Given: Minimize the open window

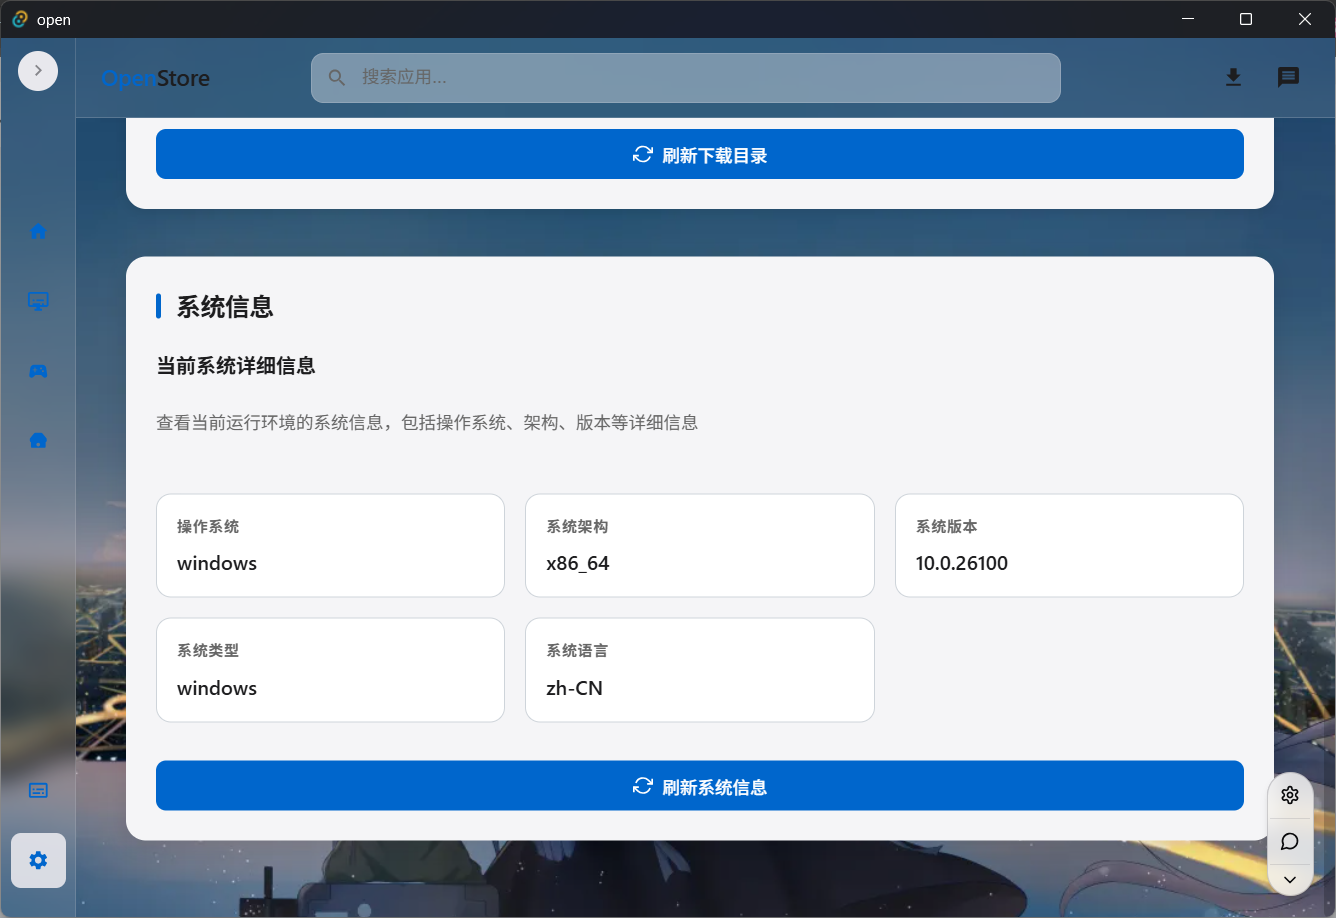Looking at the screenshot, I should 1188,19.
